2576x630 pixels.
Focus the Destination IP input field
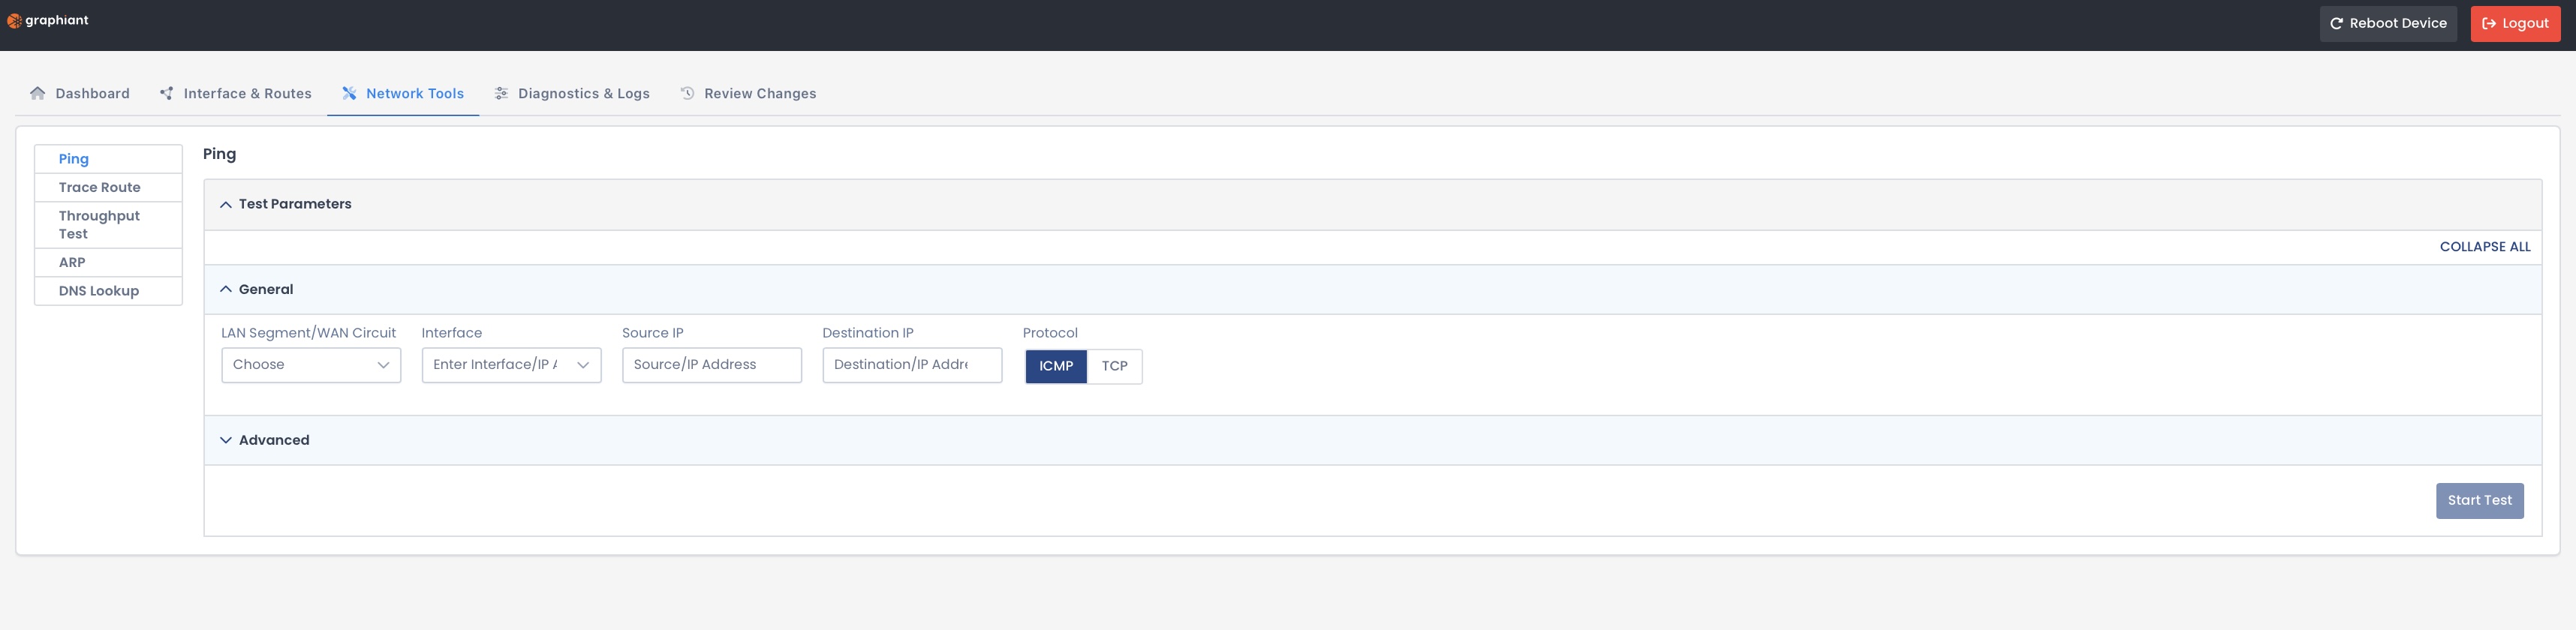click(x=912, y=365)
